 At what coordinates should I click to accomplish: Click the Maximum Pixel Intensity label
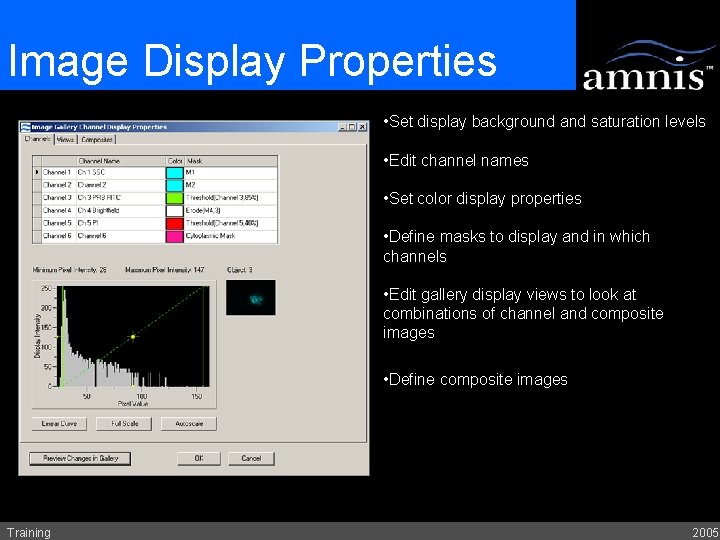coord(165,270)
